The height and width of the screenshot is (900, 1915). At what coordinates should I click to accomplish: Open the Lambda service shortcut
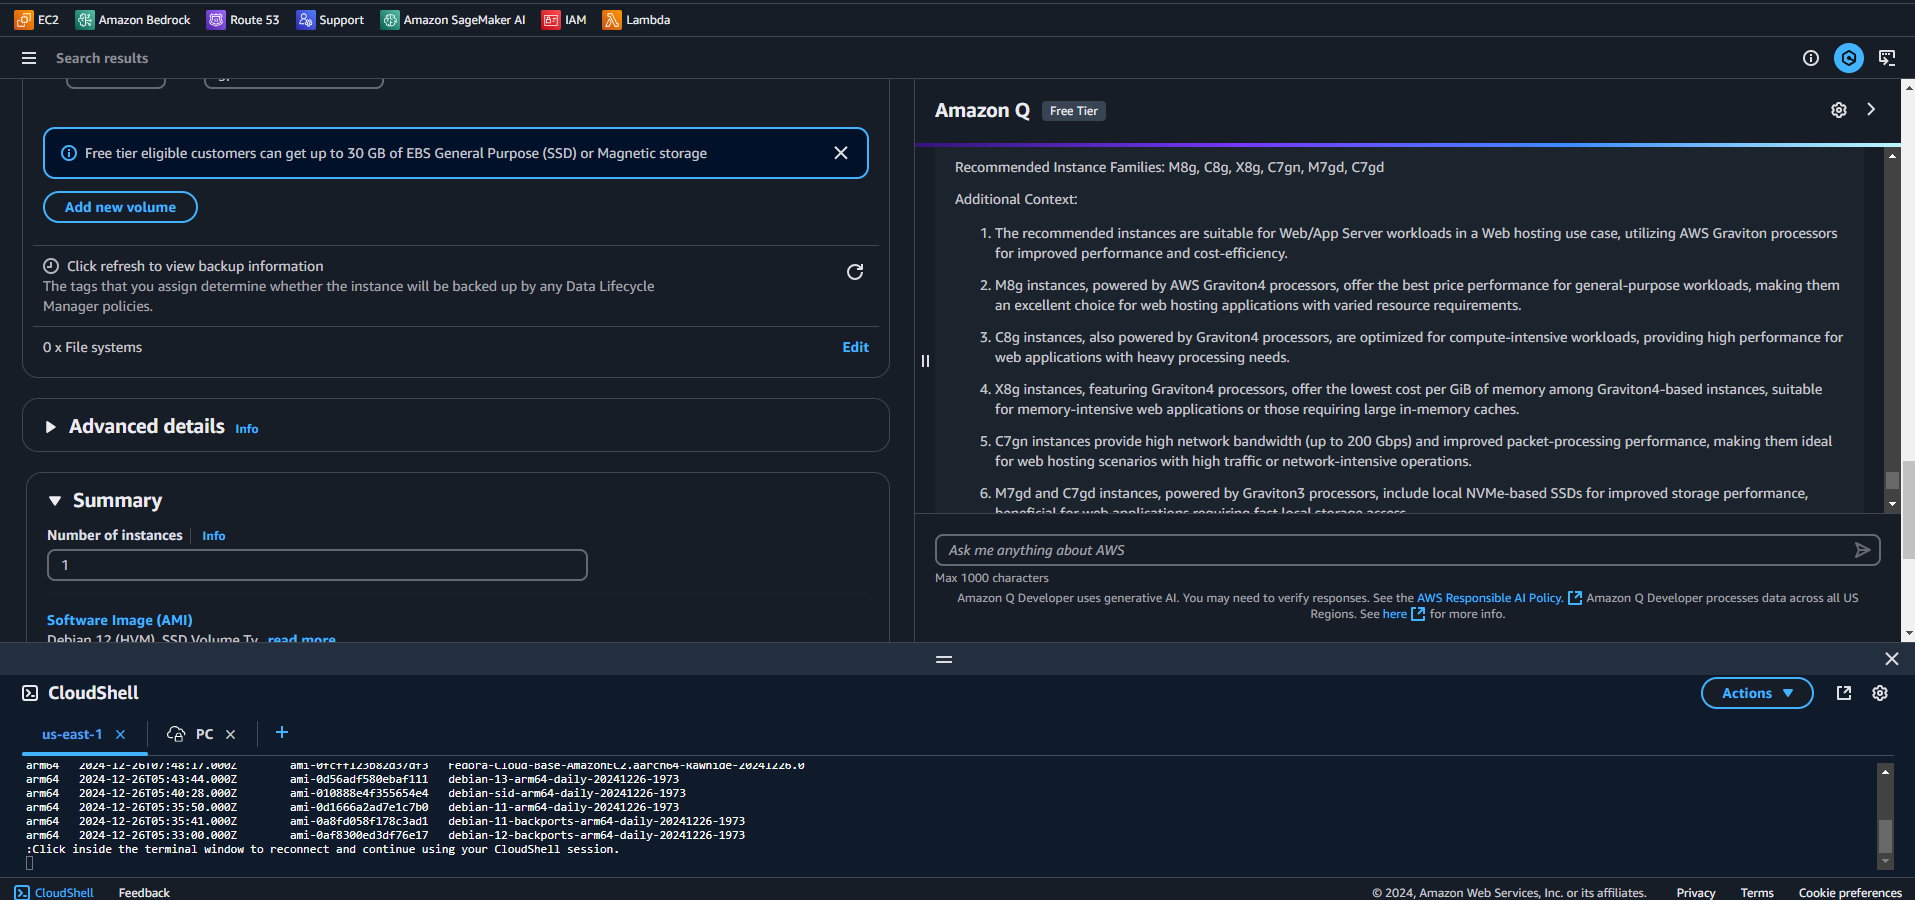click(636, 20)
